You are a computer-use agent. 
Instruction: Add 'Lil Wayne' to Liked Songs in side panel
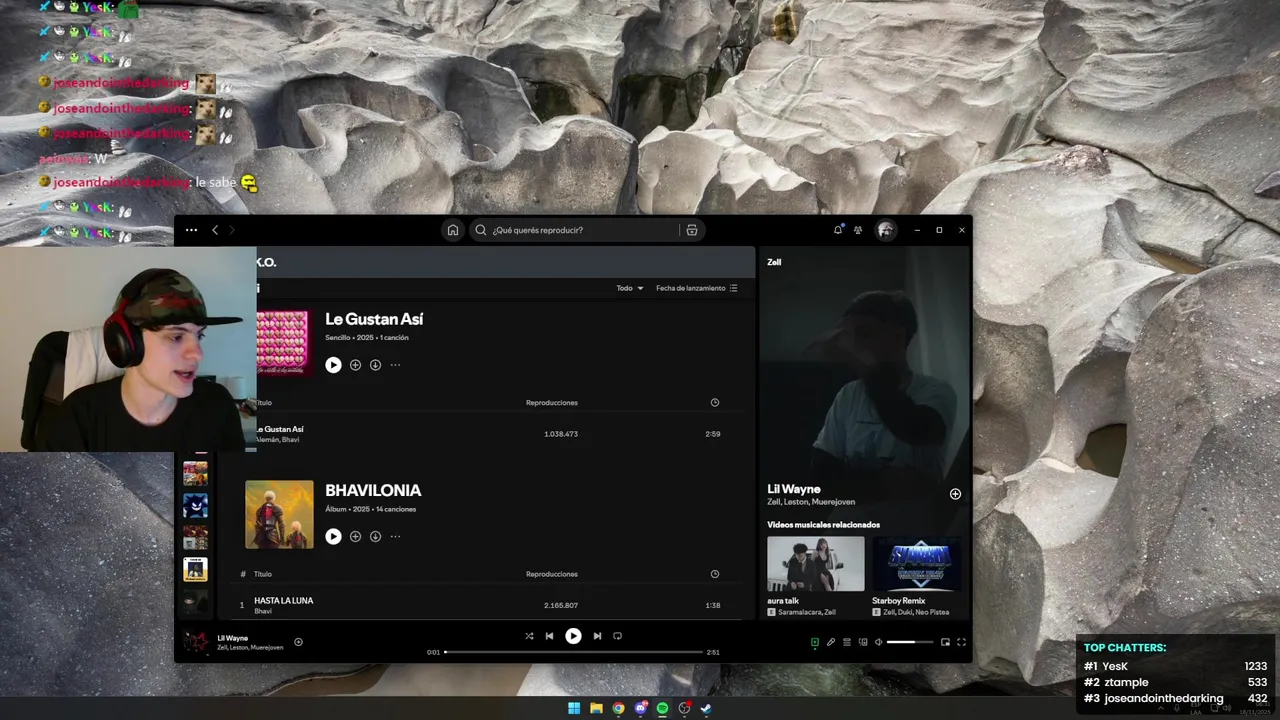[955, 494]
